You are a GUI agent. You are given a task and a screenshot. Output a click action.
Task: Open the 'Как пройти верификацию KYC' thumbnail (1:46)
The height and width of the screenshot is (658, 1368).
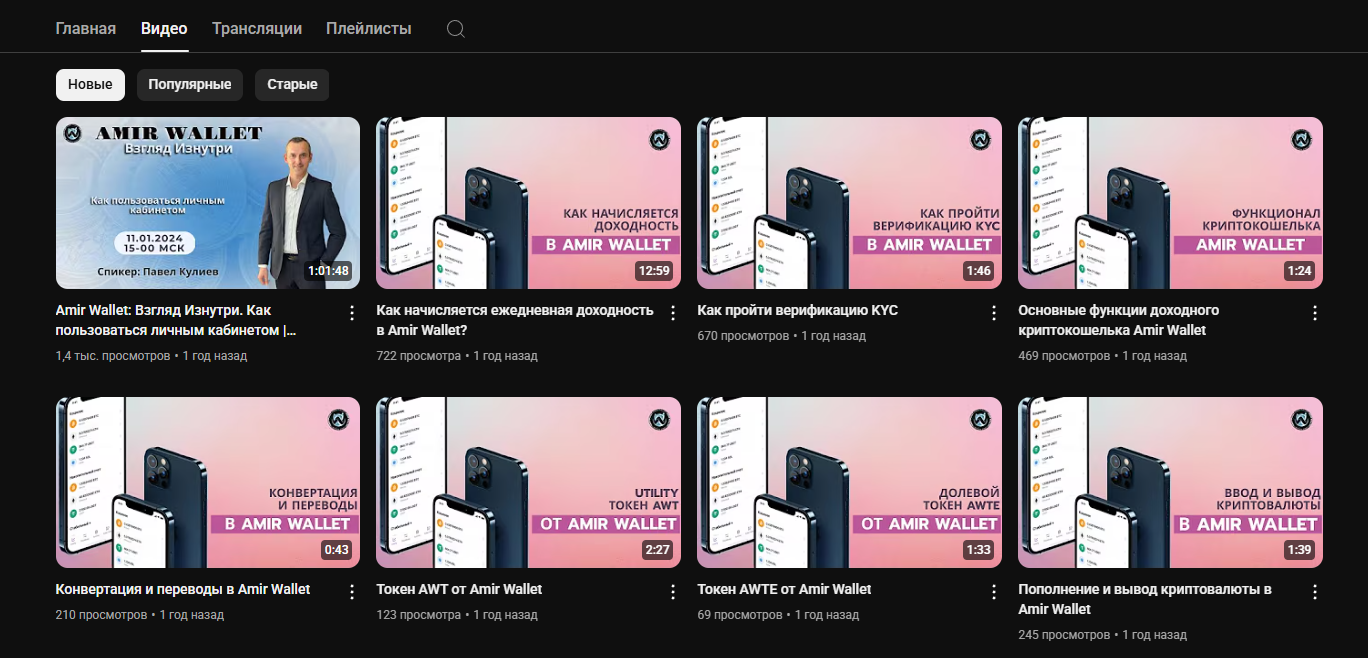tap(849, 203)
